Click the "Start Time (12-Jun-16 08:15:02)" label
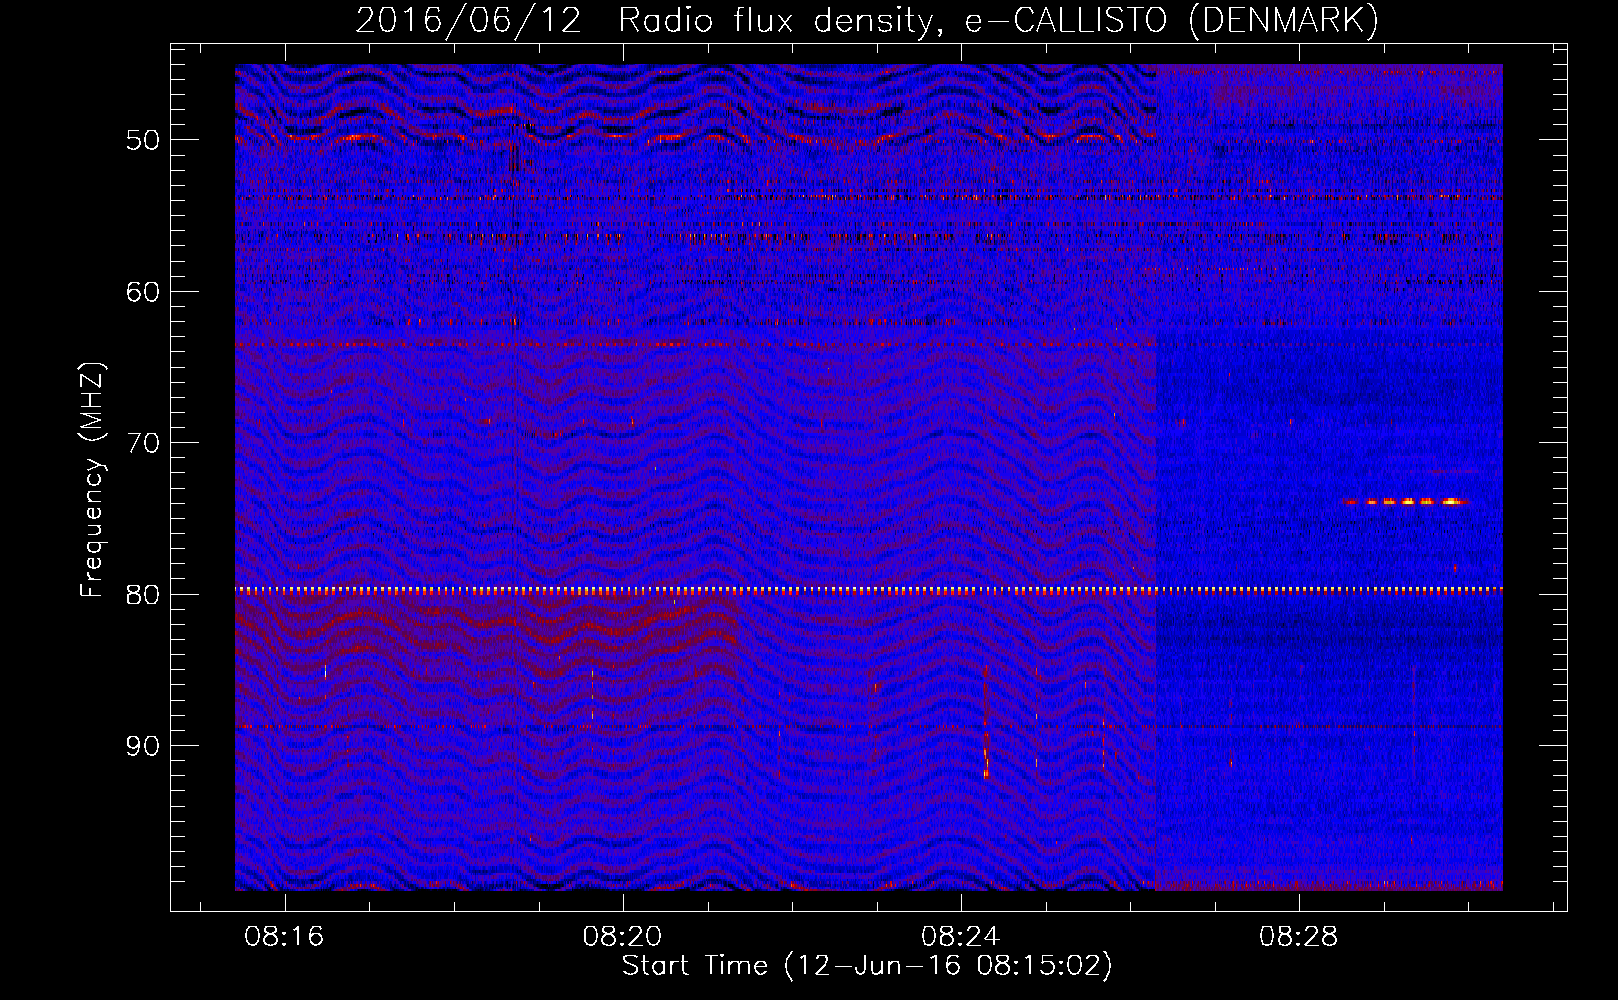 (867, 966)
